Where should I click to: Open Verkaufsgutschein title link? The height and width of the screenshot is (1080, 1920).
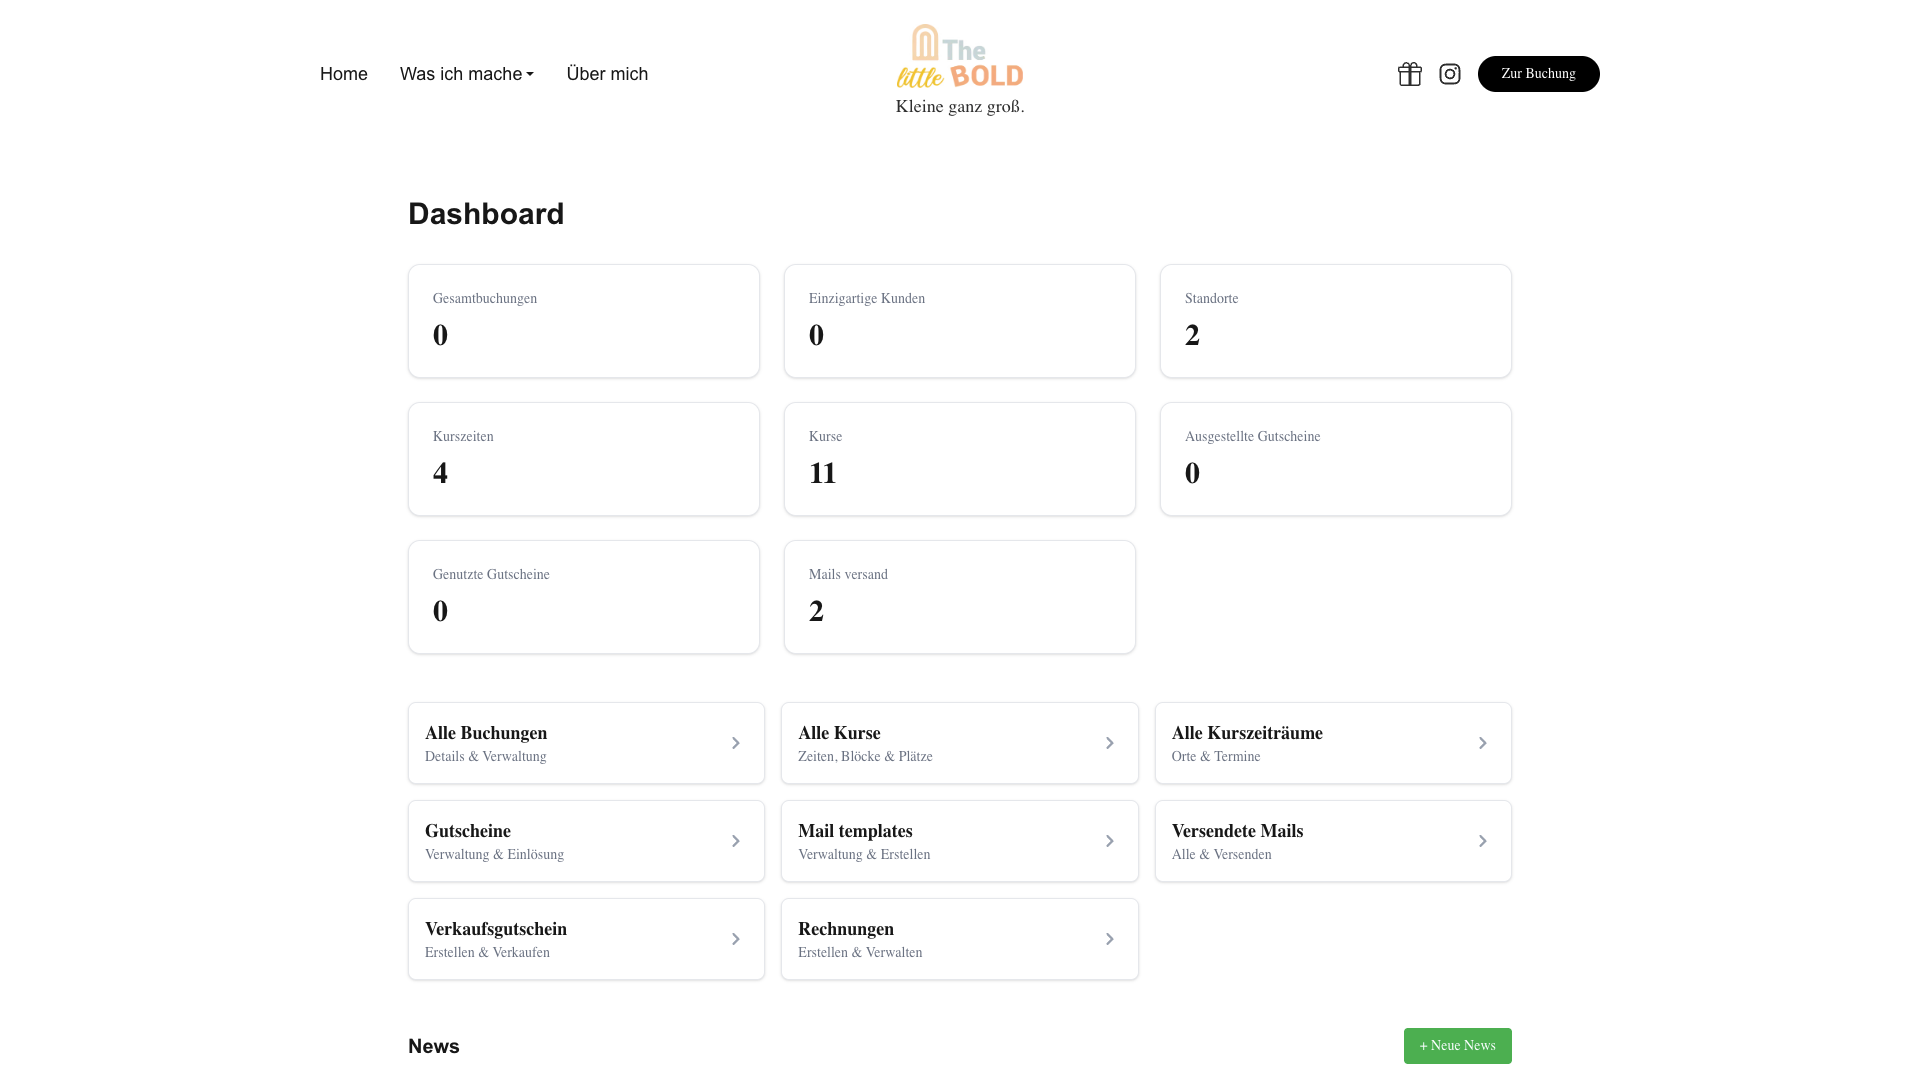pos(496,929)
